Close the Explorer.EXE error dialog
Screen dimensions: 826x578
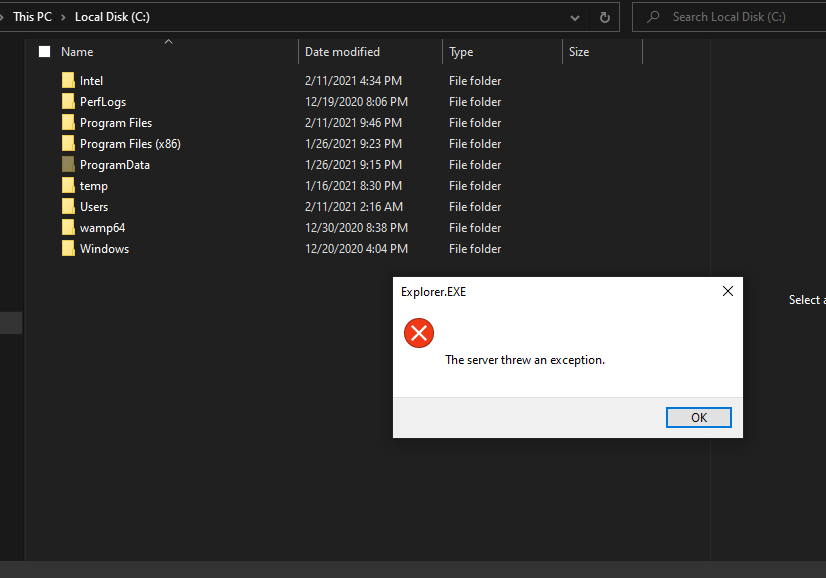point(727,291)
